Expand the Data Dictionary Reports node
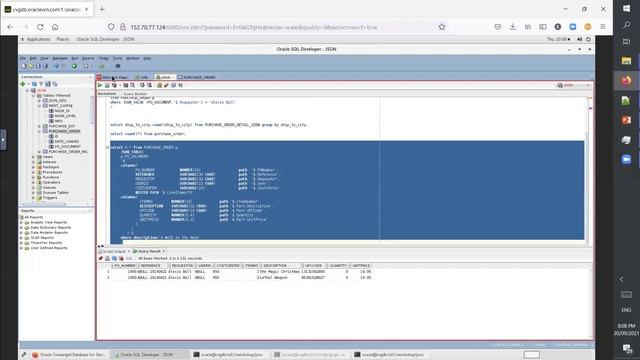Image resolution: width=640 pixels, height=360 pixels. (x=21, y=227)
